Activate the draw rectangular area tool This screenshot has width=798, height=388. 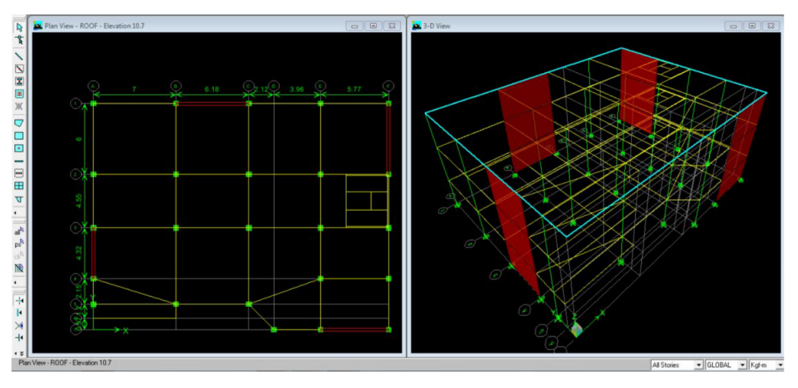tap(19, 136)
